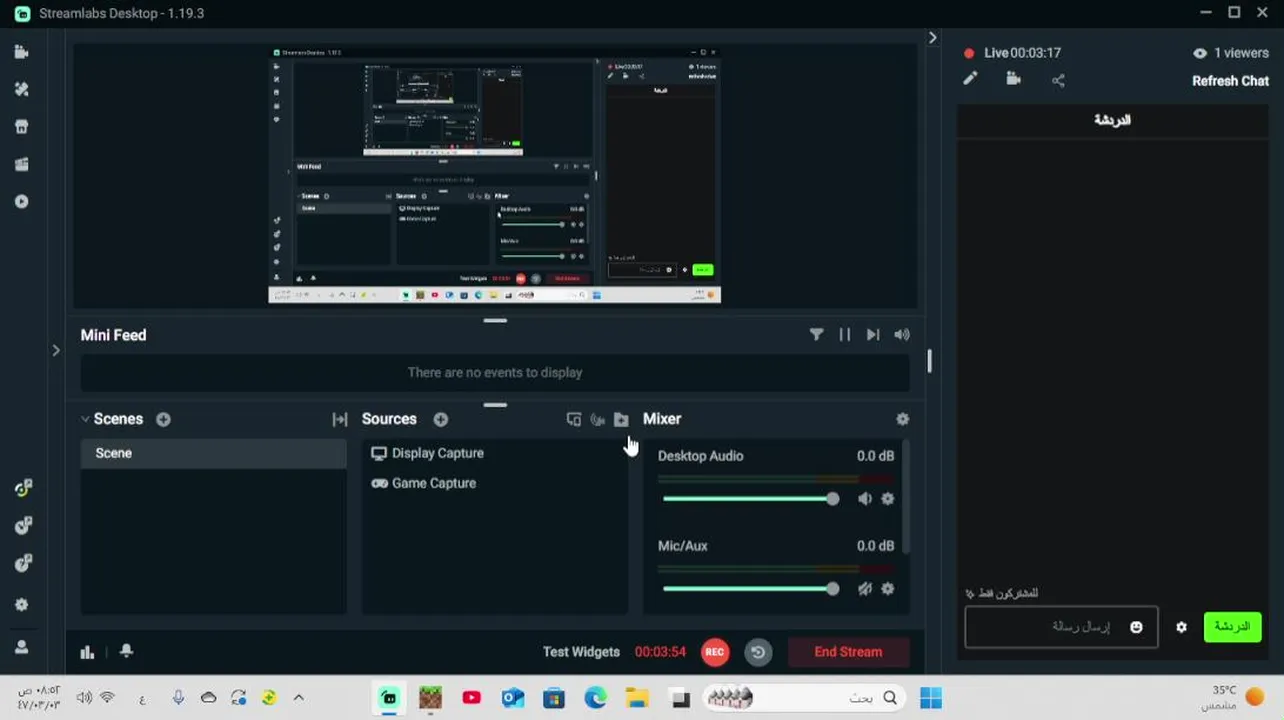The image size is (1284, 720).
Task: Open Microsoft Edge from taskbar
Action: tap(596, 698)
